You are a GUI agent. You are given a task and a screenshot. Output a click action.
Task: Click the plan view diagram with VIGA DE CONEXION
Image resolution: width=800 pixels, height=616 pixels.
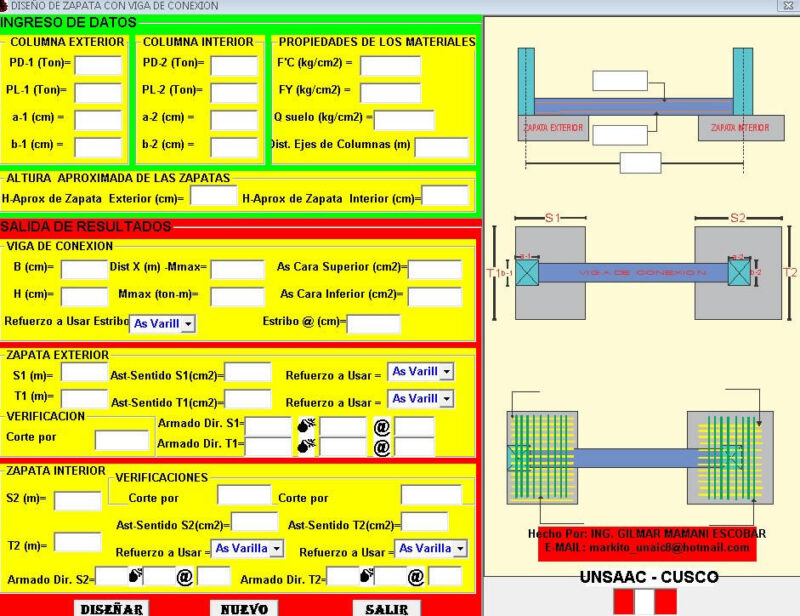[642, 269]
